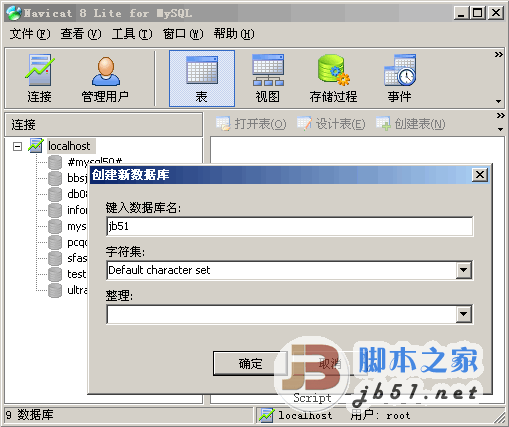Viewport: 509px width, 427px height.
Task: Minimize the Navicat window
Action: [461, 13]
